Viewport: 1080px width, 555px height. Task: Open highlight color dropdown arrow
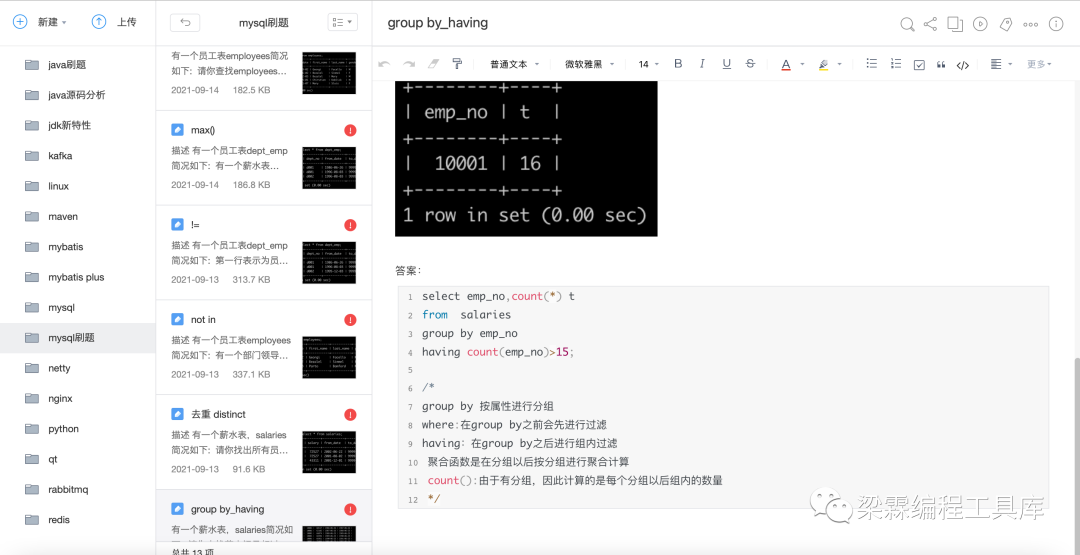click(x=840, y=65)
